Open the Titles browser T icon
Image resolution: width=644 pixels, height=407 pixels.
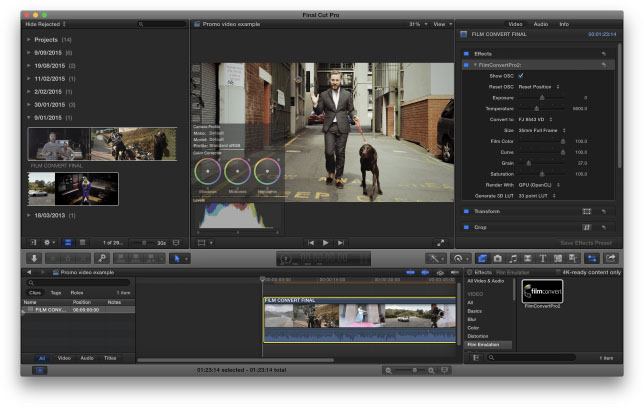[x=543, y=259]
